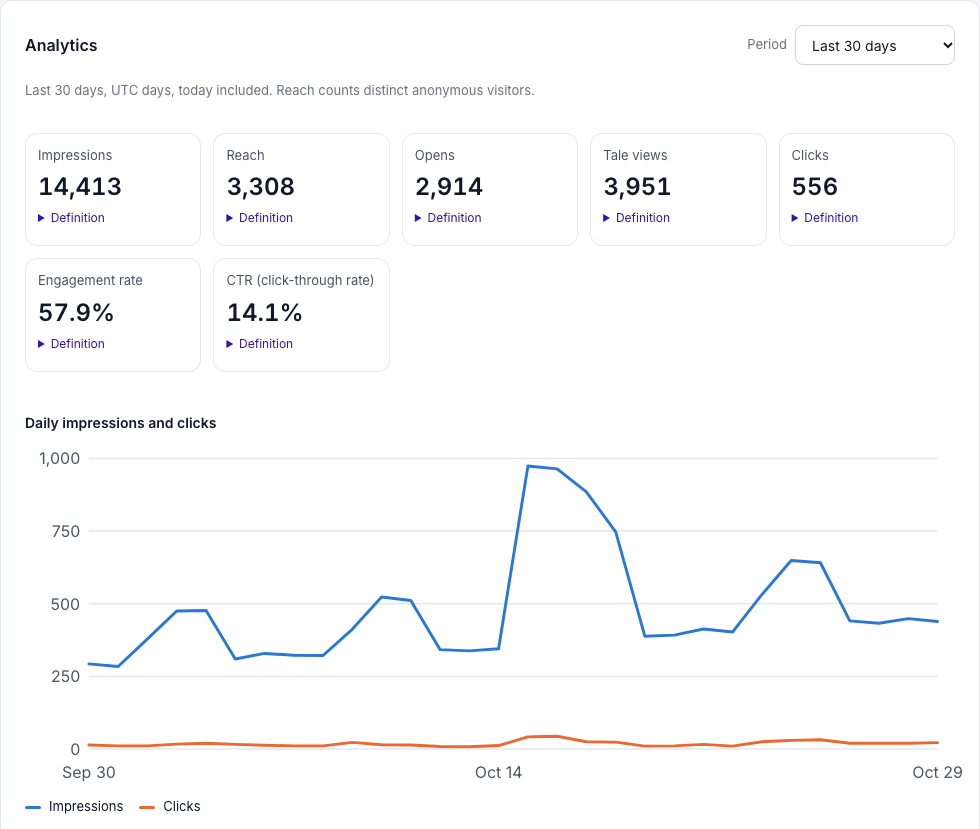This screenshot has width=980, height=829.
Task: Open the Period dropdown showing Last 30 days
Action: 874,45
